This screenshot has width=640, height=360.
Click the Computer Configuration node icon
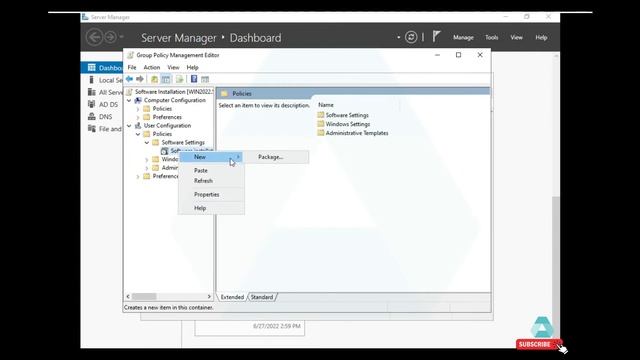coord(138,100)
